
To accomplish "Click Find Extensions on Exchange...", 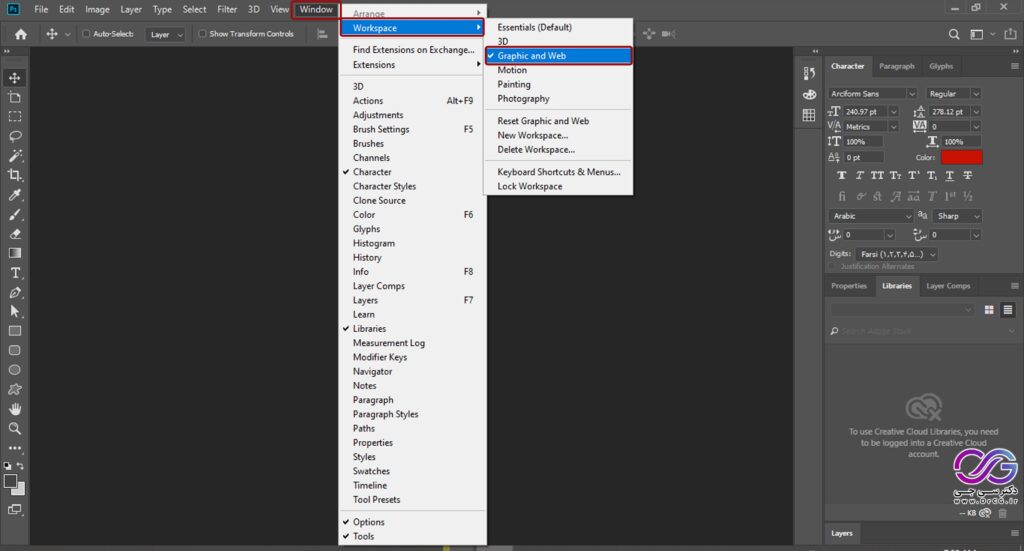I will [412, 50].
